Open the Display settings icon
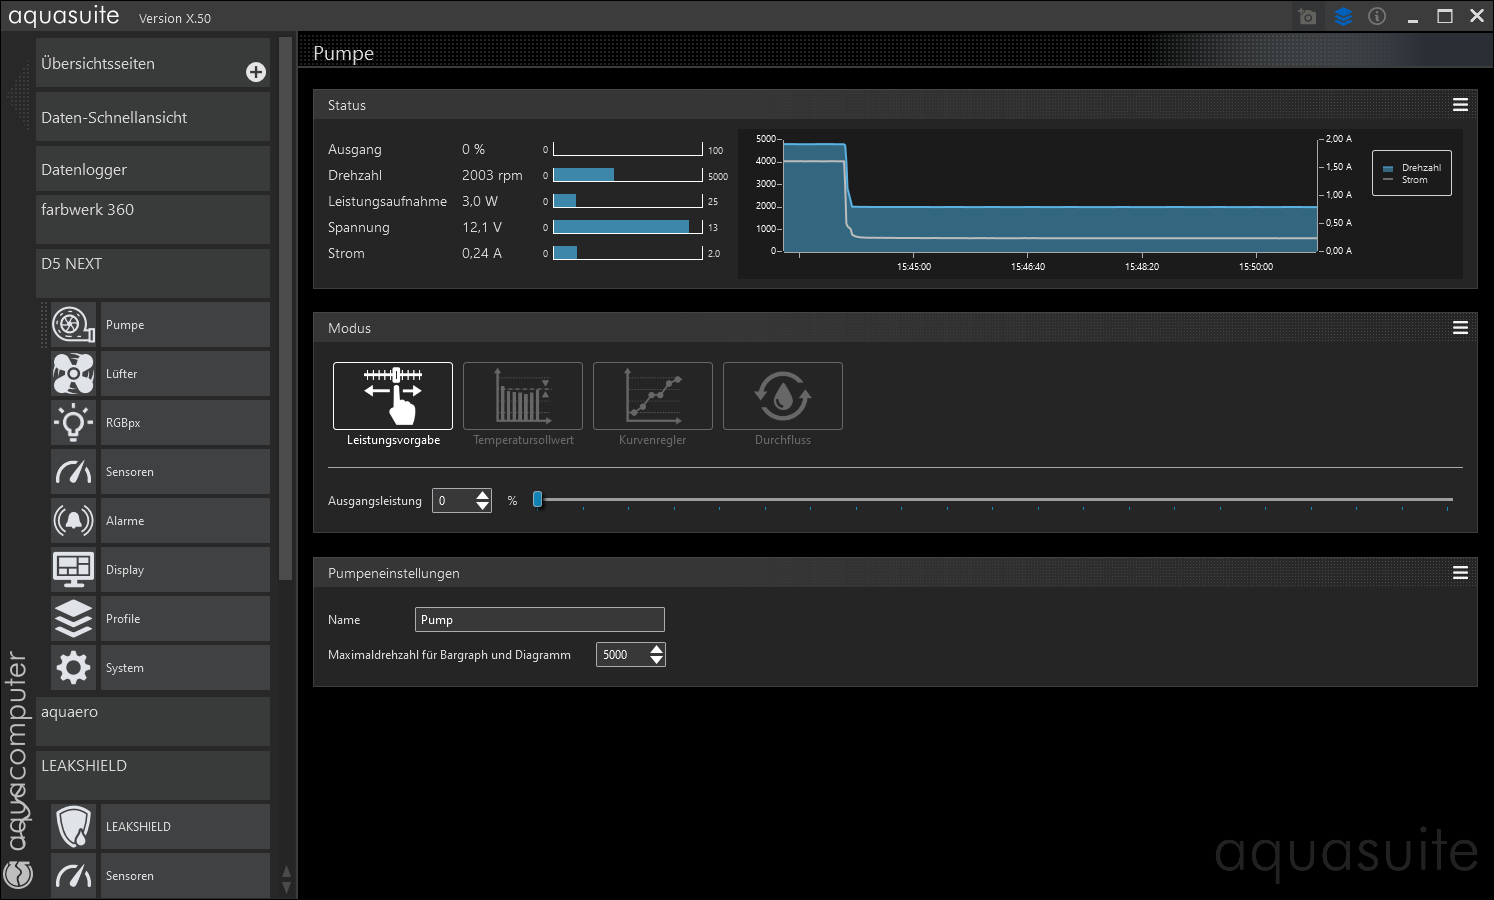 [x=73, y=570]
